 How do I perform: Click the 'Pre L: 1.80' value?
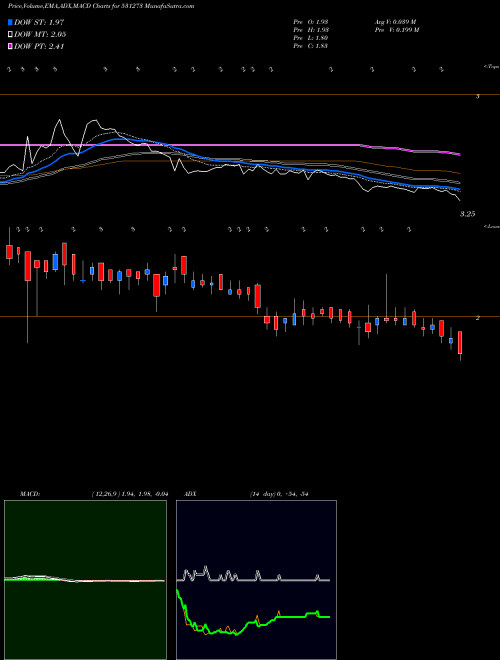tap(311, 38)
